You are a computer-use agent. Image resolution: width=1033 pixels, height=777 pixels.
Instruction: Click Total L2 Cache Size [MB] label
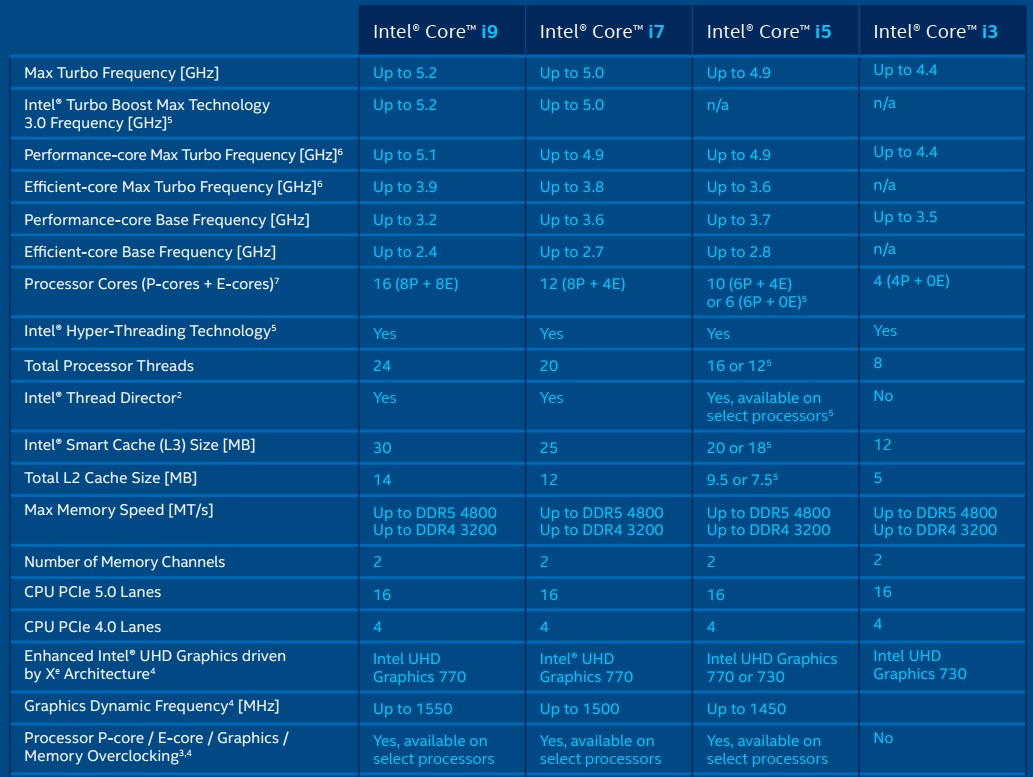(x=111, y=478)
